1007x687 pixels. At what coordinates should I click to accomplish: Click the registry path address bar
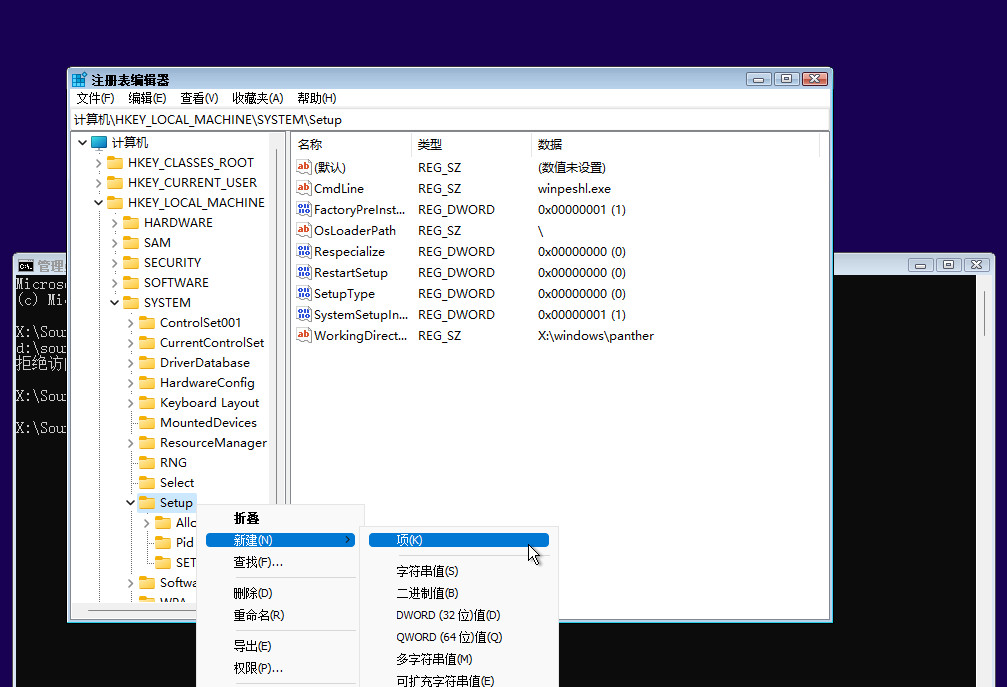point(450,120)
